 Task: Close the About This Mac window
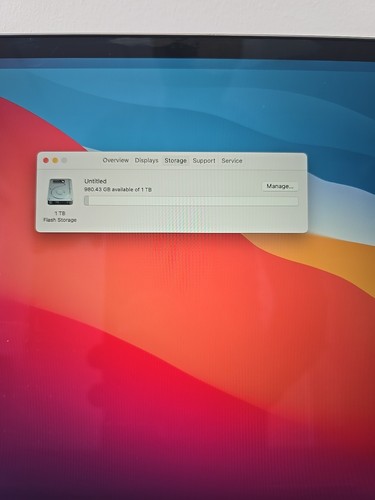[46, 161]
